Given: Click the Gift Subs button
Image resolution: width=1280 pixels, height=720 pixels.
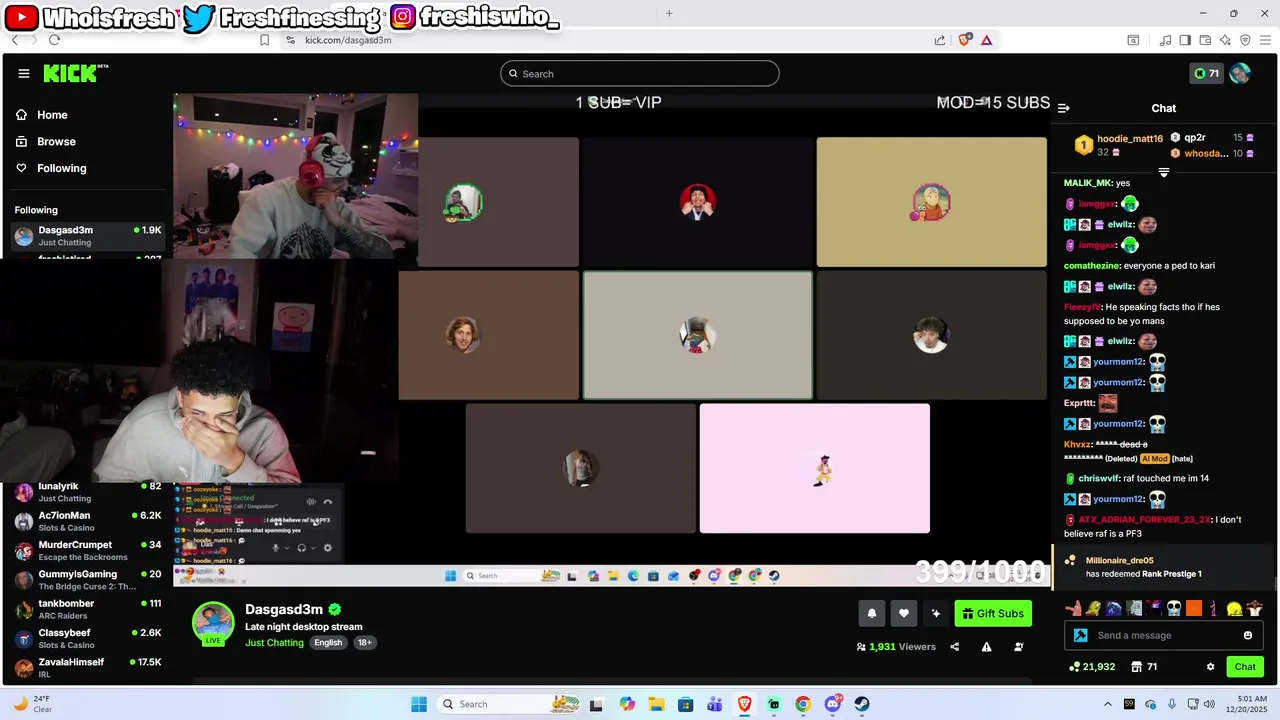Looking at the screenshot, I should [x=993, y=614].
